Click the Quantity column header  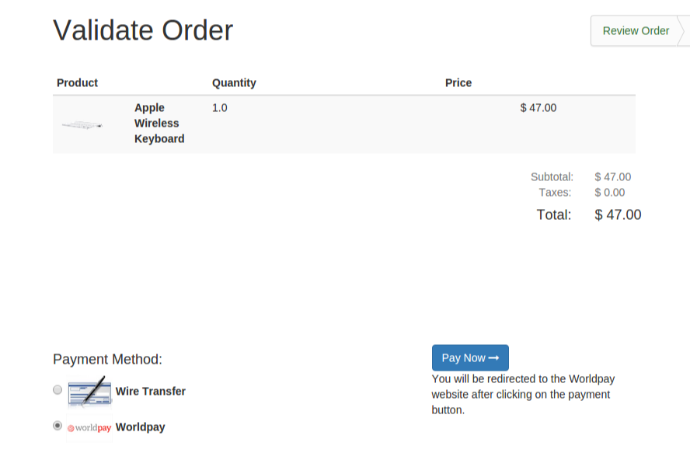pyautogui.click(x=234, y=83)
